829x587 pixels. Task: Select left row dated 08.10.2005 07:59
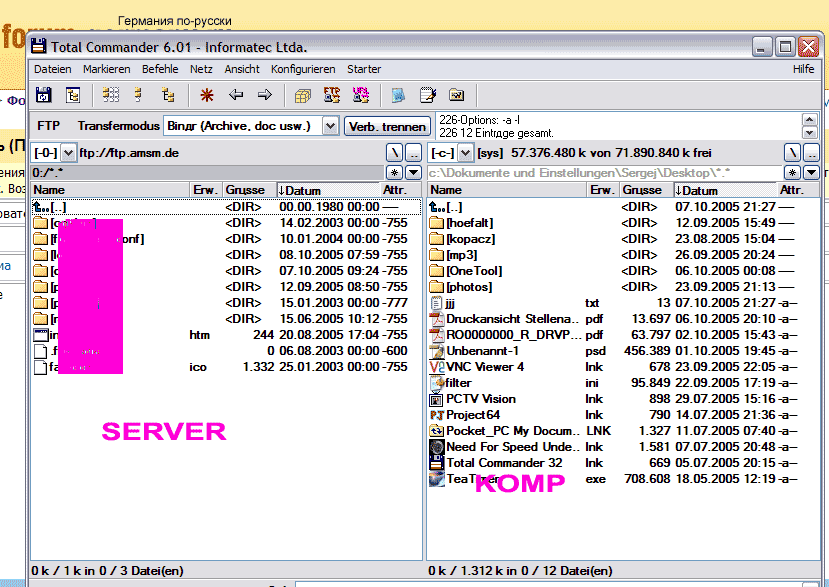(x=226, y=255)
